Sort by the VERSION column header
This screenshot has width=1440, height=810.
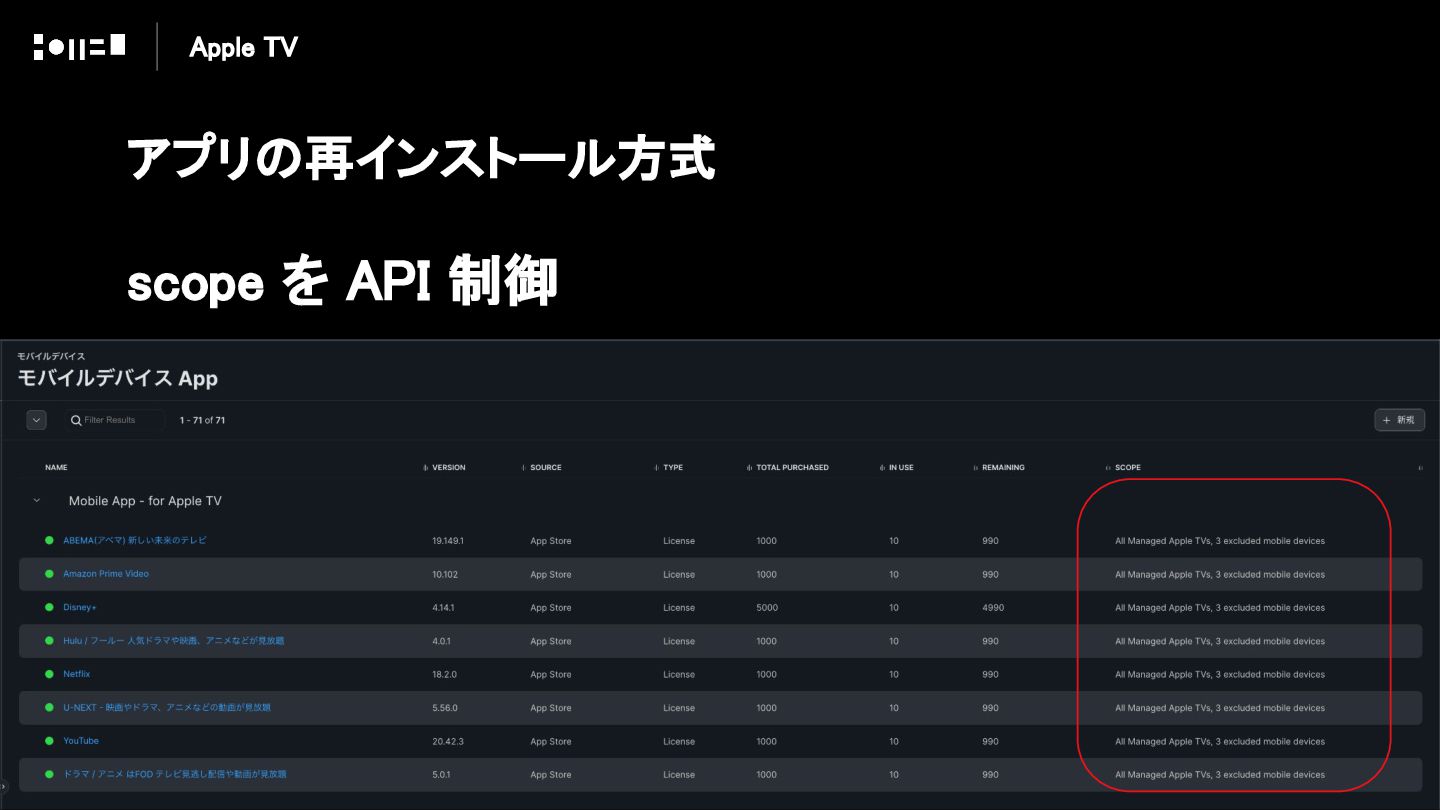[x=448, y=468]
